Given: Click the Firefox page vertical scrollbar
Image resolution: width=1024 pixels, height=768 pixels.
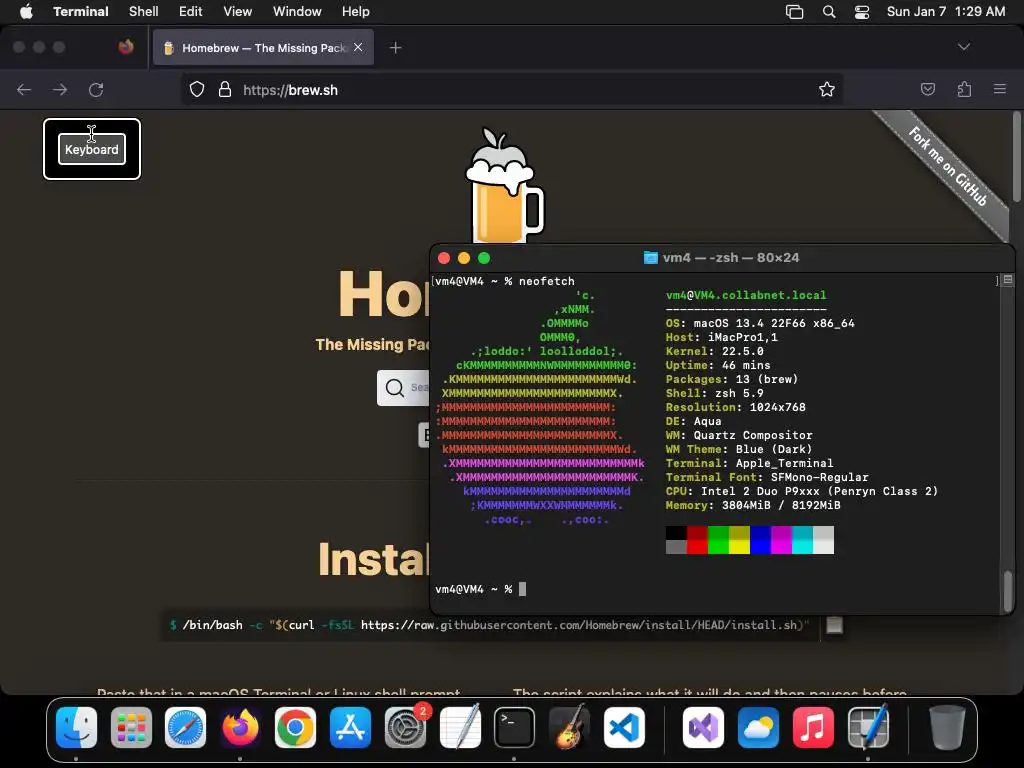Looking at the screenshot, I should 1016,157.
